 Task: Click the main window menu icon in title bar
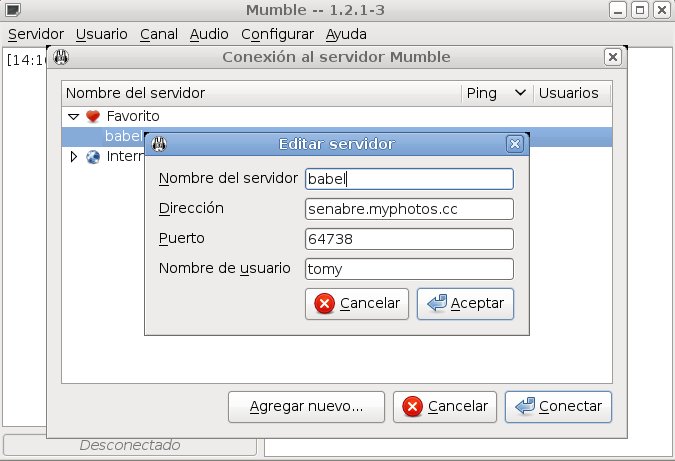(x=13, y=9)
